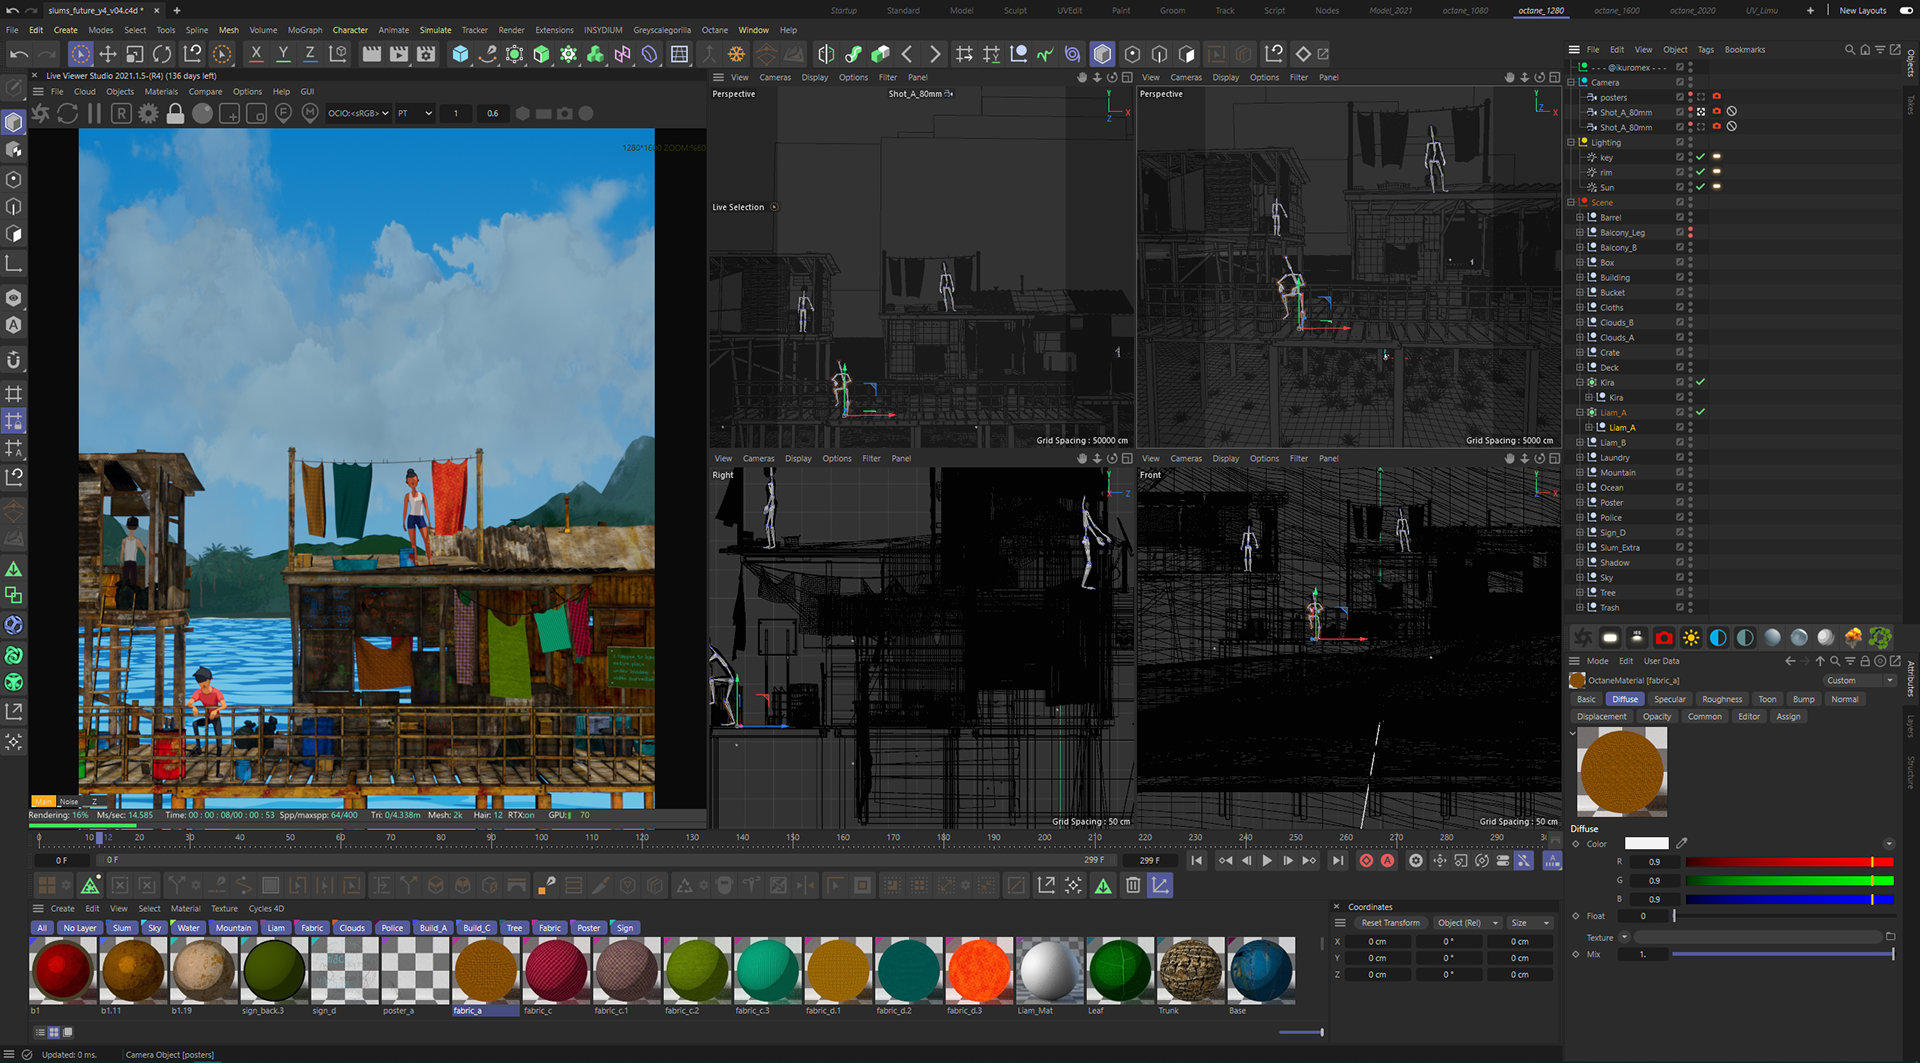Image resolution: width=1920 pixels, height=1063 pixels.
Task: Toggle posters camera visibility dots
Action: click(1690, 97)
